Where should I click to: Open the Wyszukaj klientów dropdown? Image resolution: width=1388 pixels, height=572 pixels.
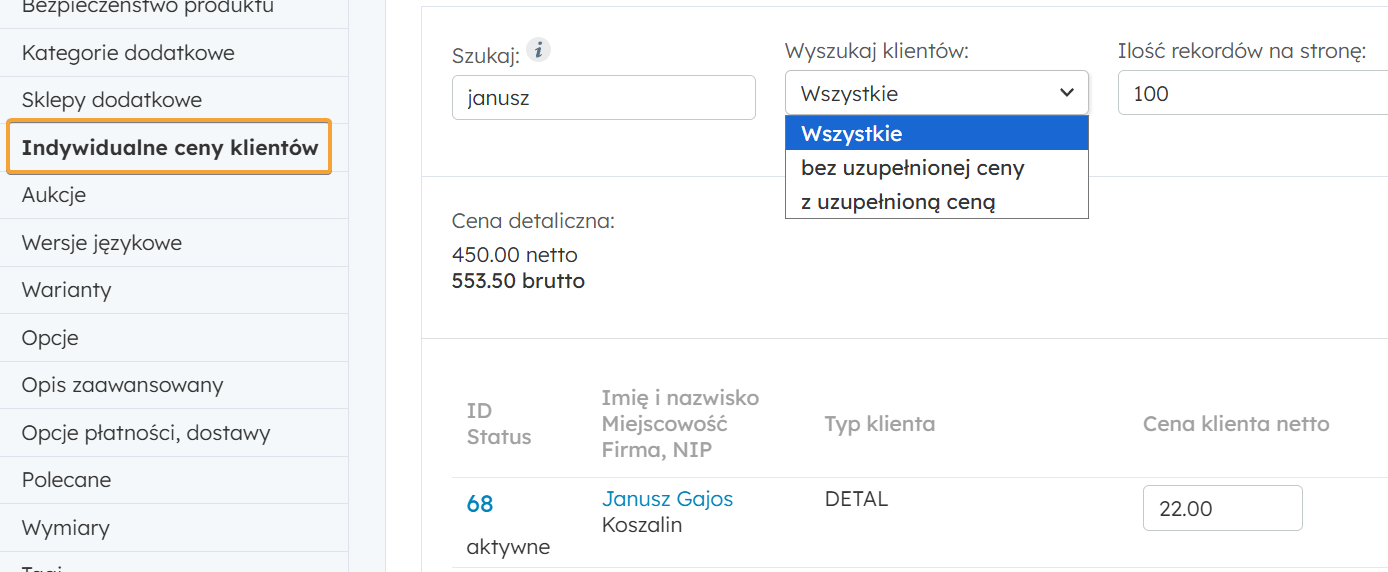pyautogui.click(x=936, y=93)
